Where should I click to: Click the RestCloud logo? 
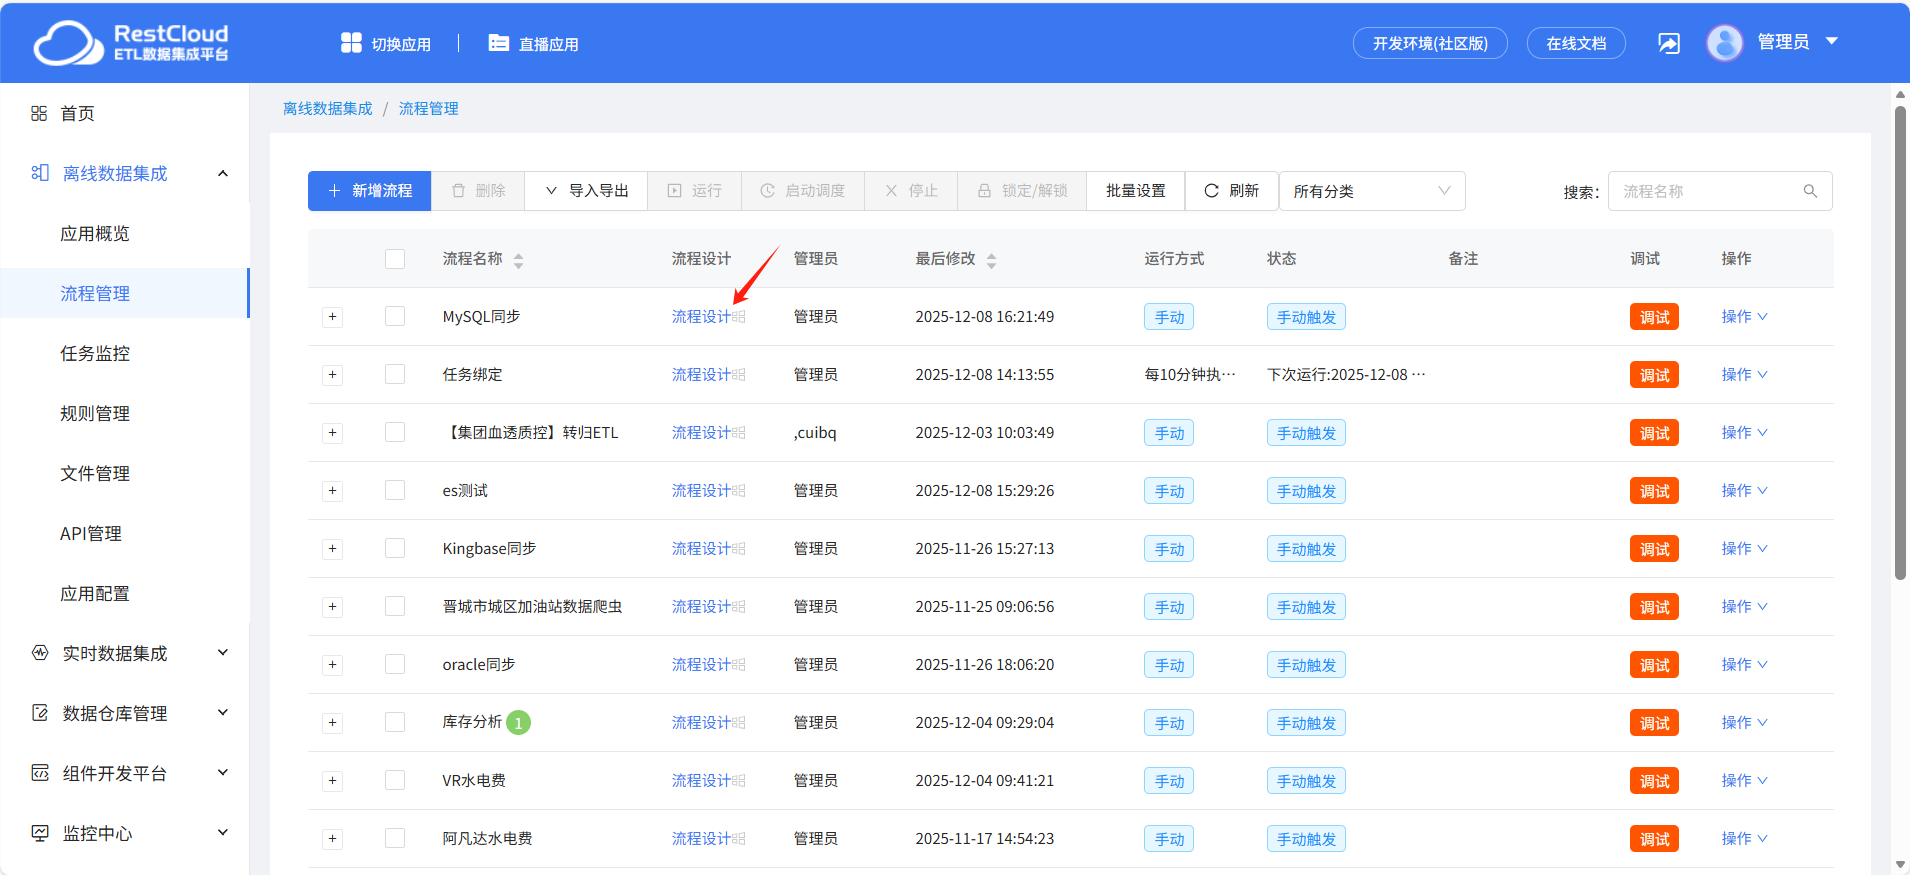tap(131, 43)
